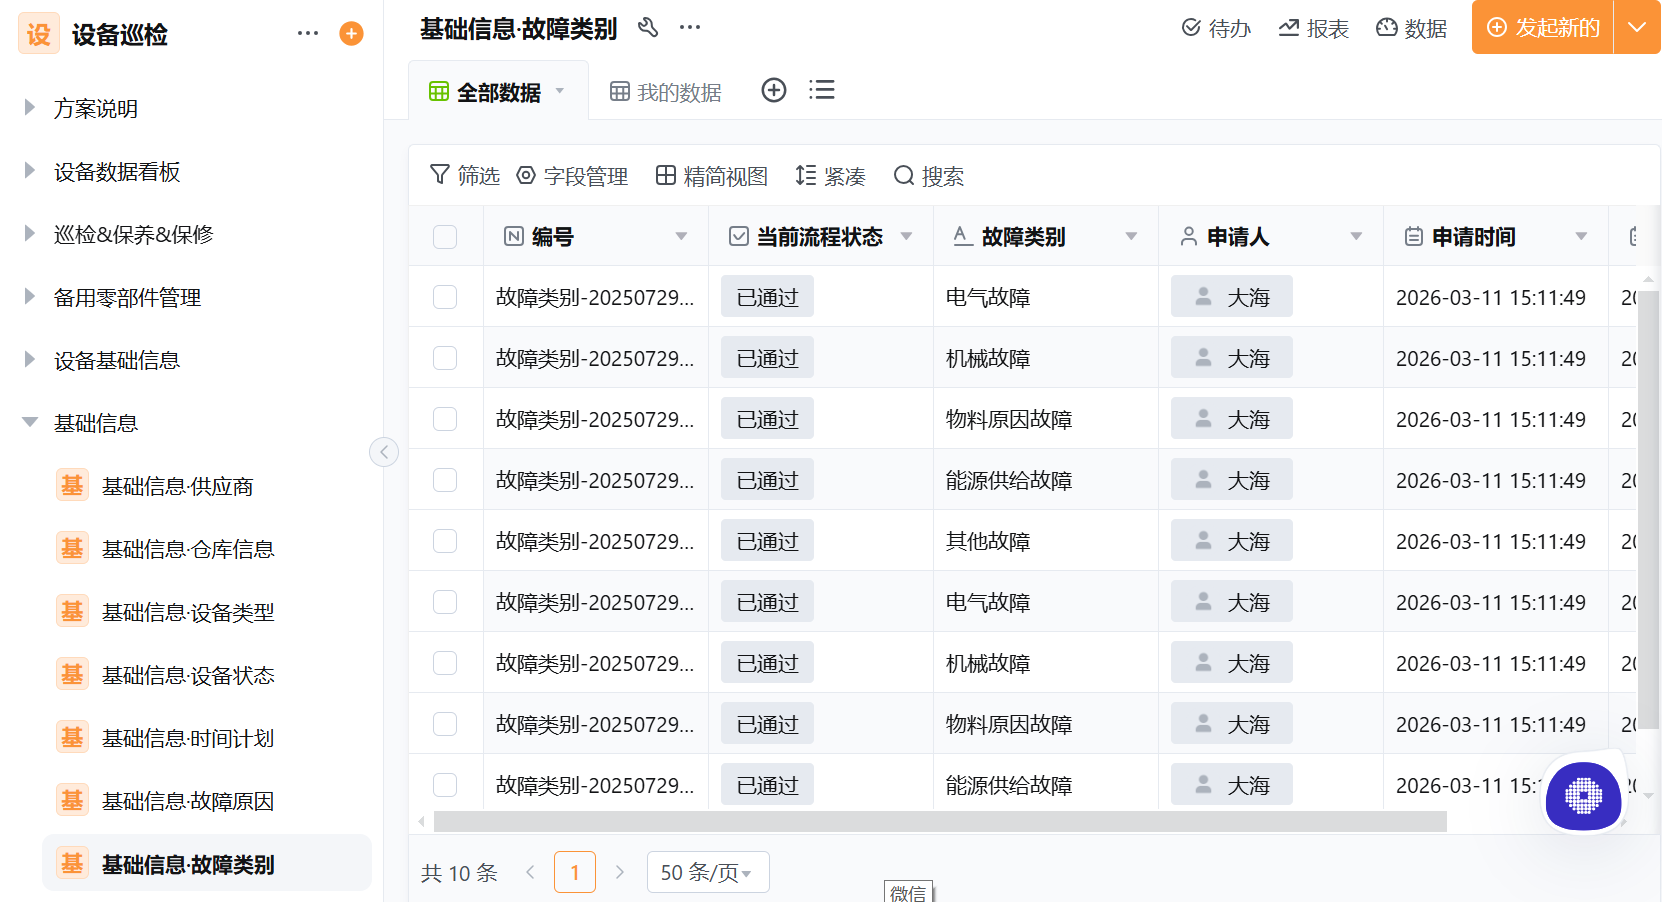The width and height of the screenshot is (1662, 902).
Task: Enable 筛选 filtering
Action: point(463,176)
